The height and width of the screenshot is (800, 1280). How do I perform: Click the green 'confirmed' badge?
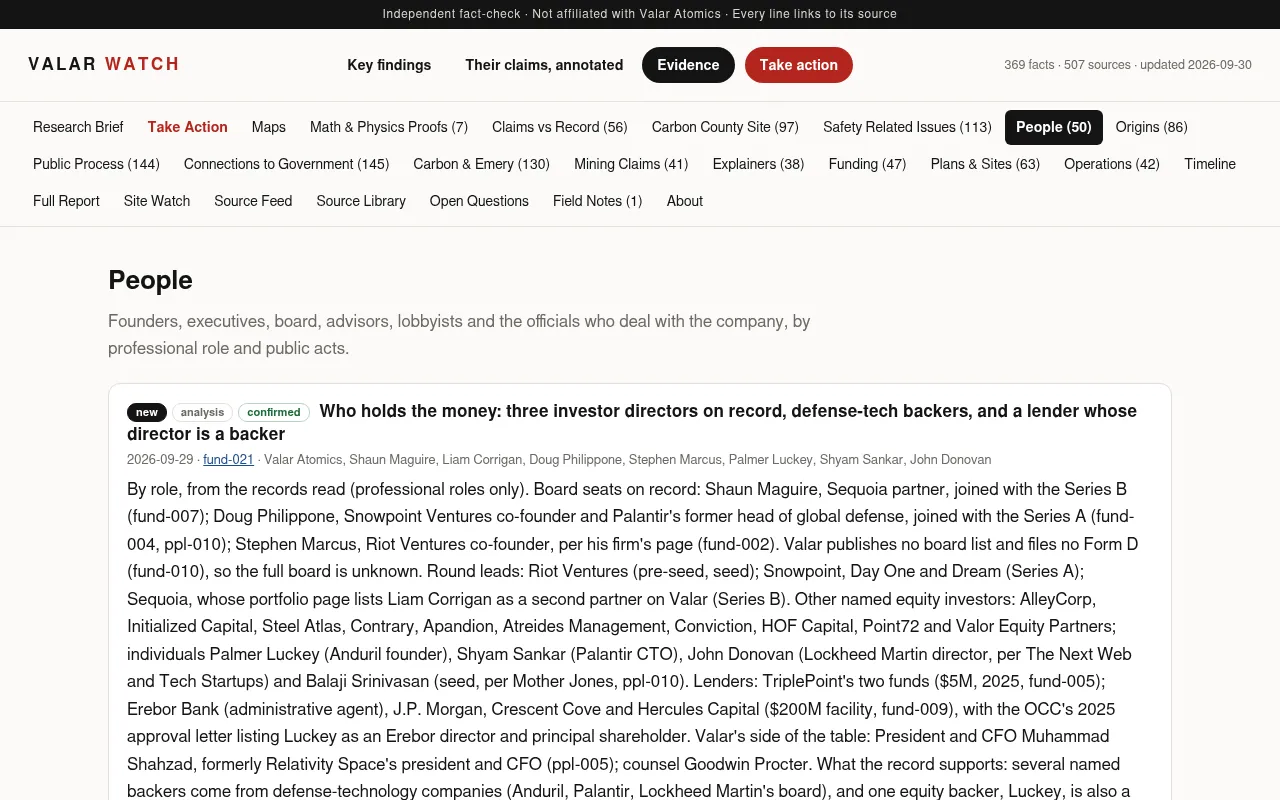click(x=274, y=412)
